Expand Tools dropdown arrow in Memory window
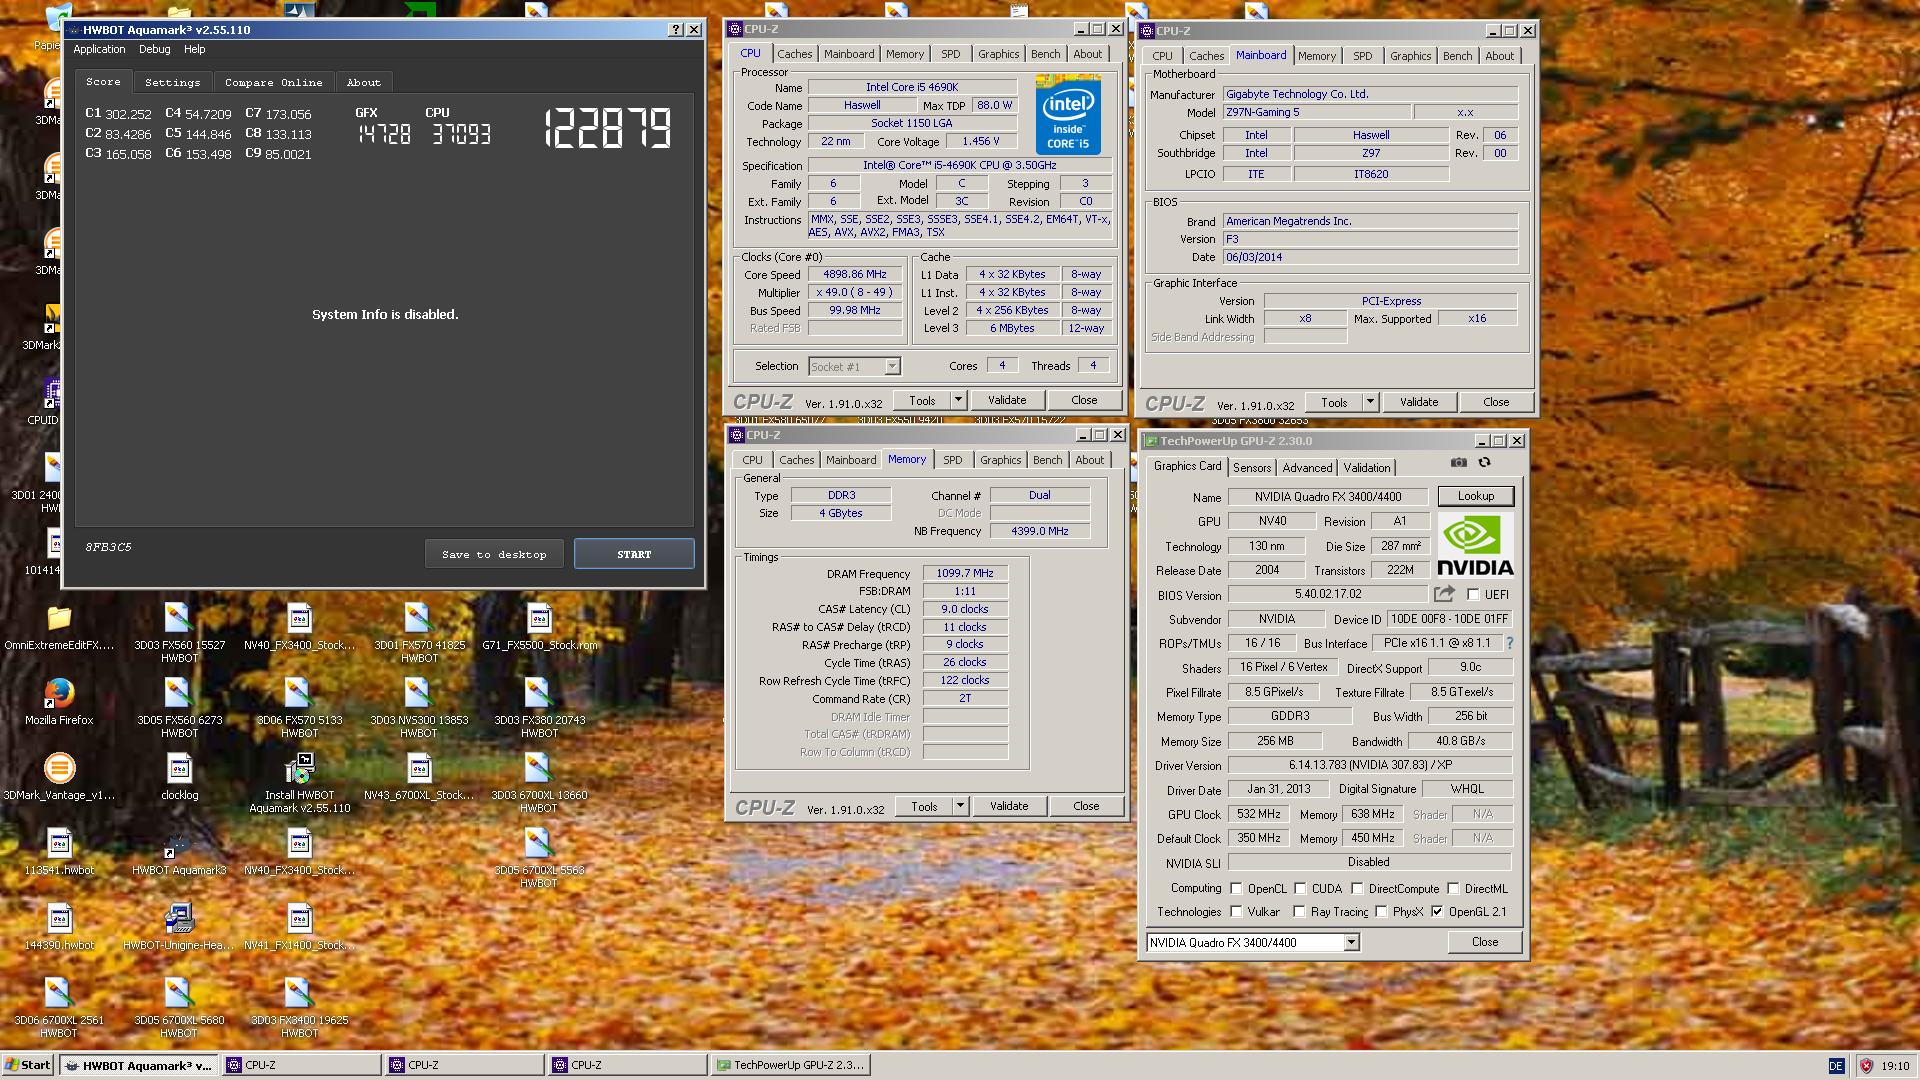This screenshot has height=1080, width=1920. pyautogui.click(x=960, y=806)
